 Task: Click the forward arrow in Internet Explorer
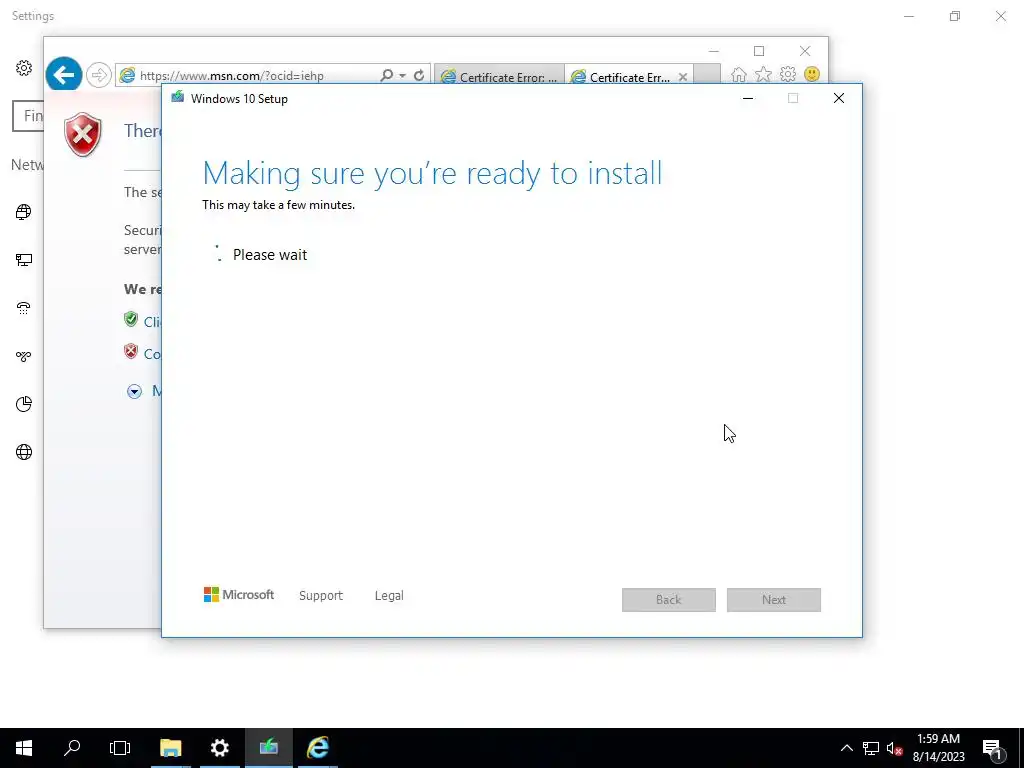(99, 75)
